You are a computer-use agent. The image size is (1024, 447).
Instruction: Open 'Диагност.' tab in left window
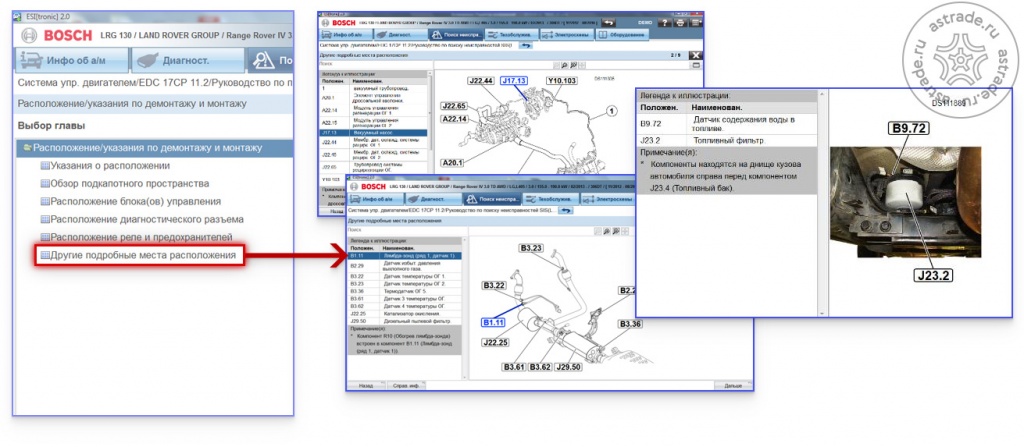click(x=186, y=61)
